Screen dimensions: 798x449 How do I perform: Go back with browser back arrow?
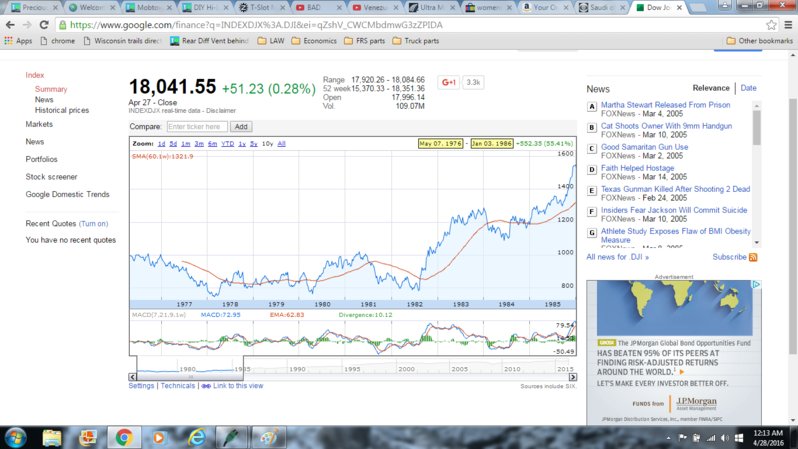(10, 25)
